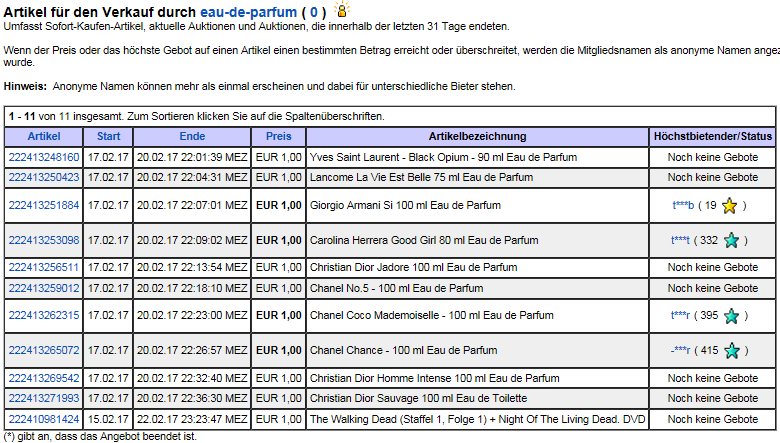
Task: Open item 222413253098
Action: point(44,240)
